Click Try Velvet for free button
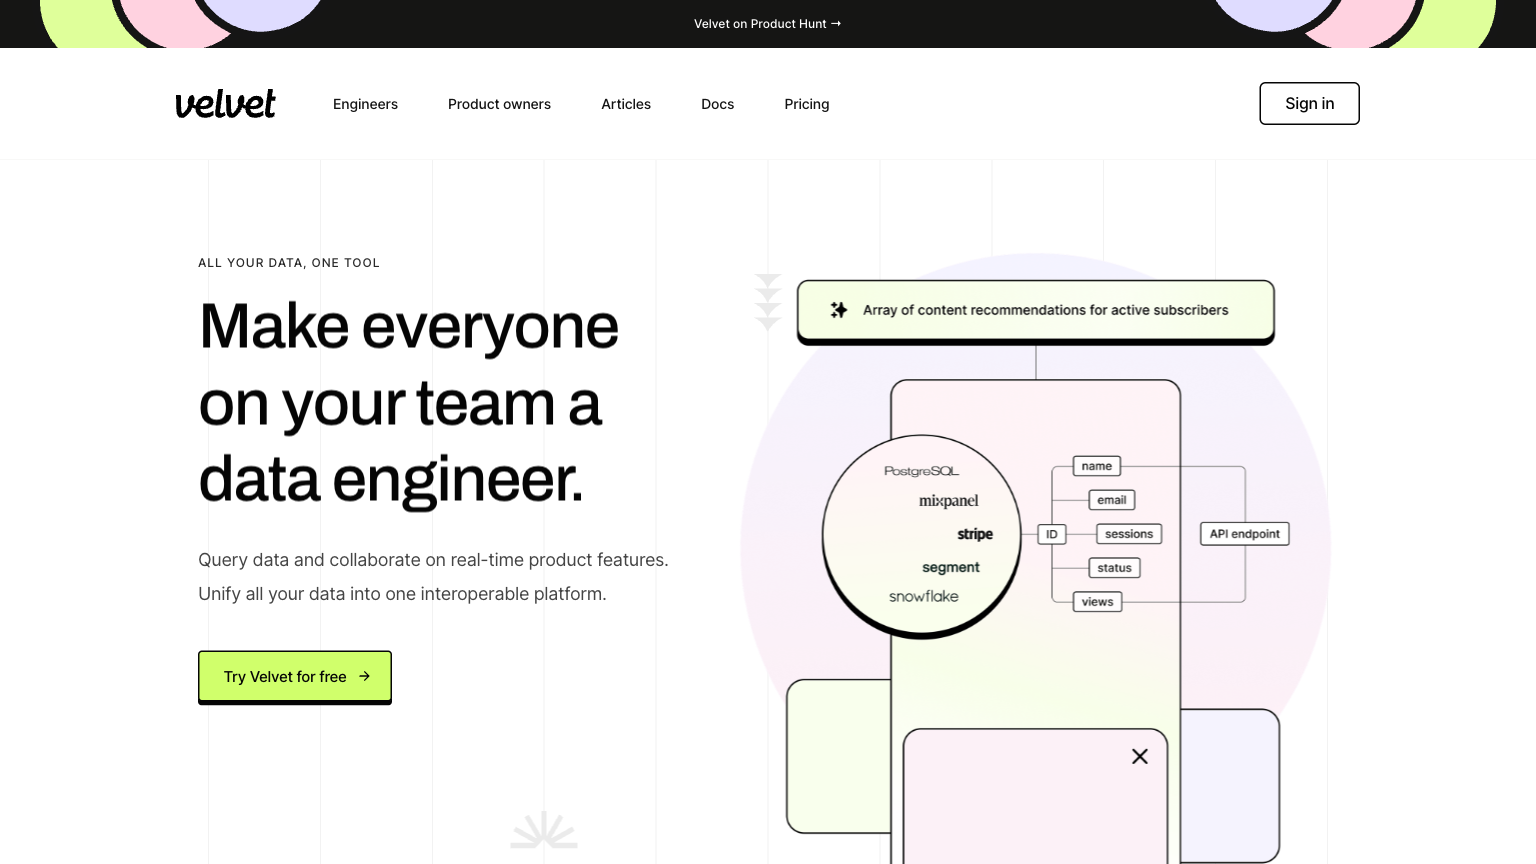 coord(294,677)
